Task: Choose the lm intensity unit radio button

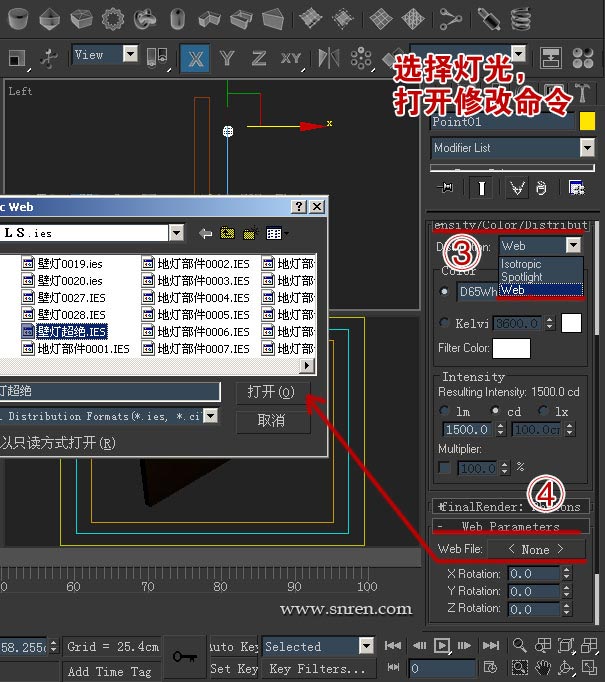Action: [446, 410]
